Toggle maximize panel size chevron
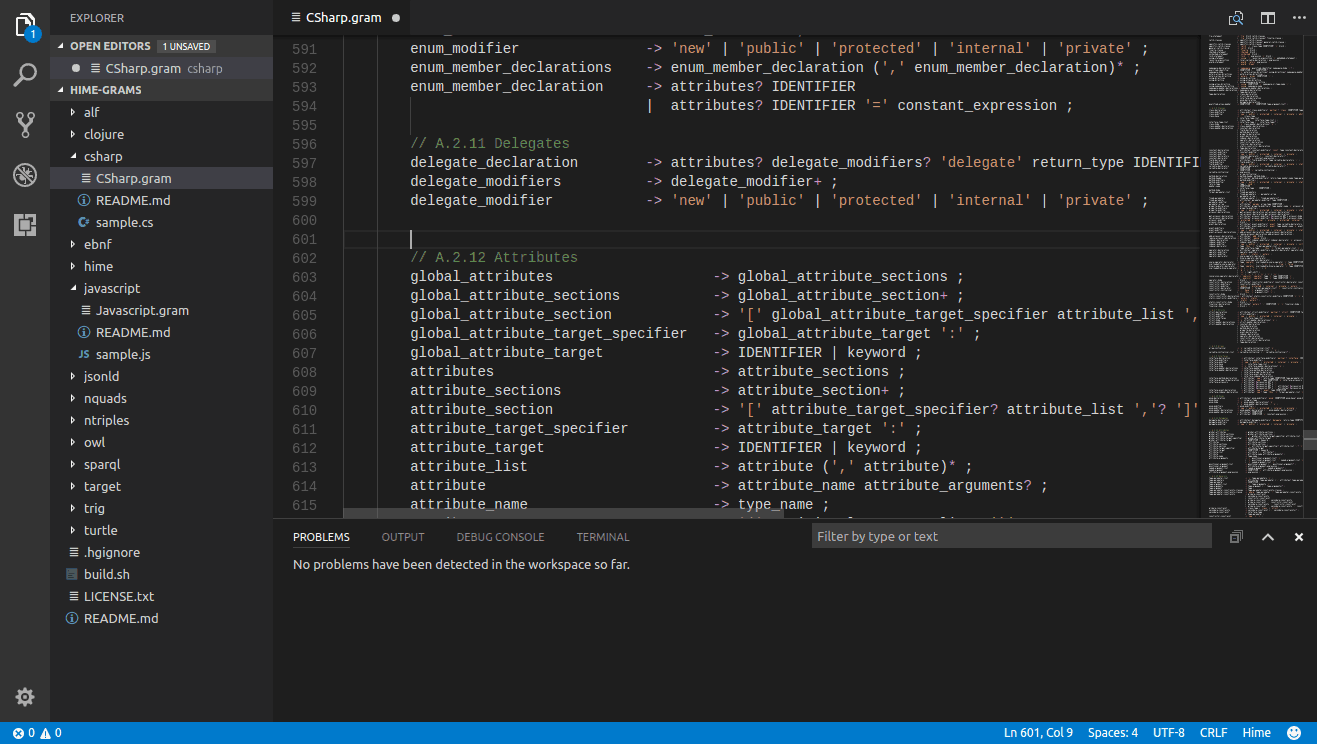The height and width of the screenshot is (744, 1317). pyautogui.click(x=1267, y=537)
